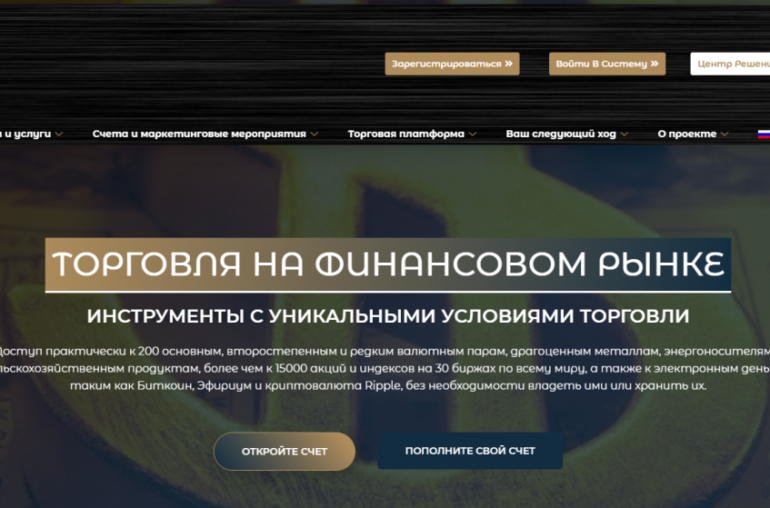Click the Russian flag language icon
770x508 pixels.
pyautogui.click(x=764, y=134)
